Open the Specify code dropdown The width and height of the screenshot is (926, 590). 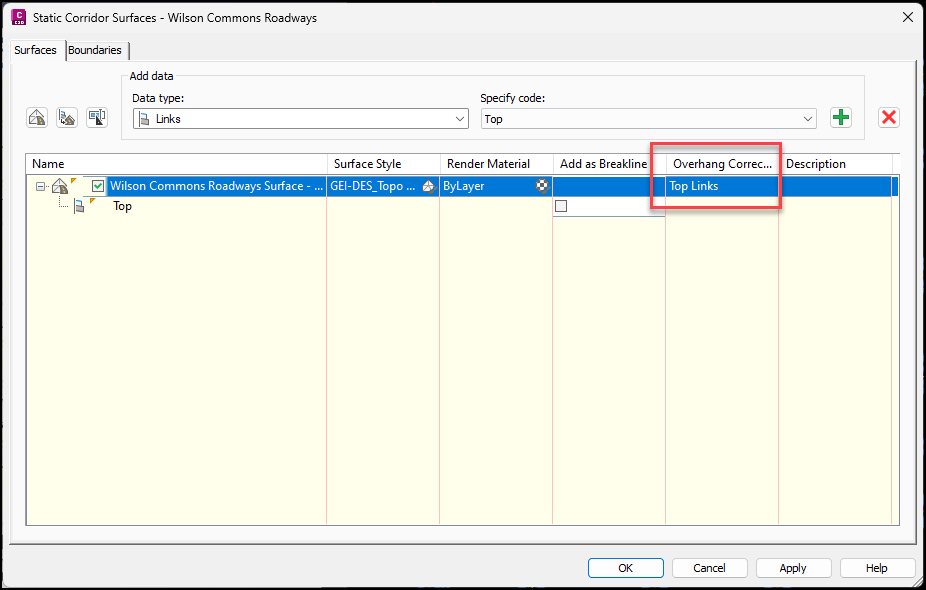pyautogui.click(x=648, y=119)
